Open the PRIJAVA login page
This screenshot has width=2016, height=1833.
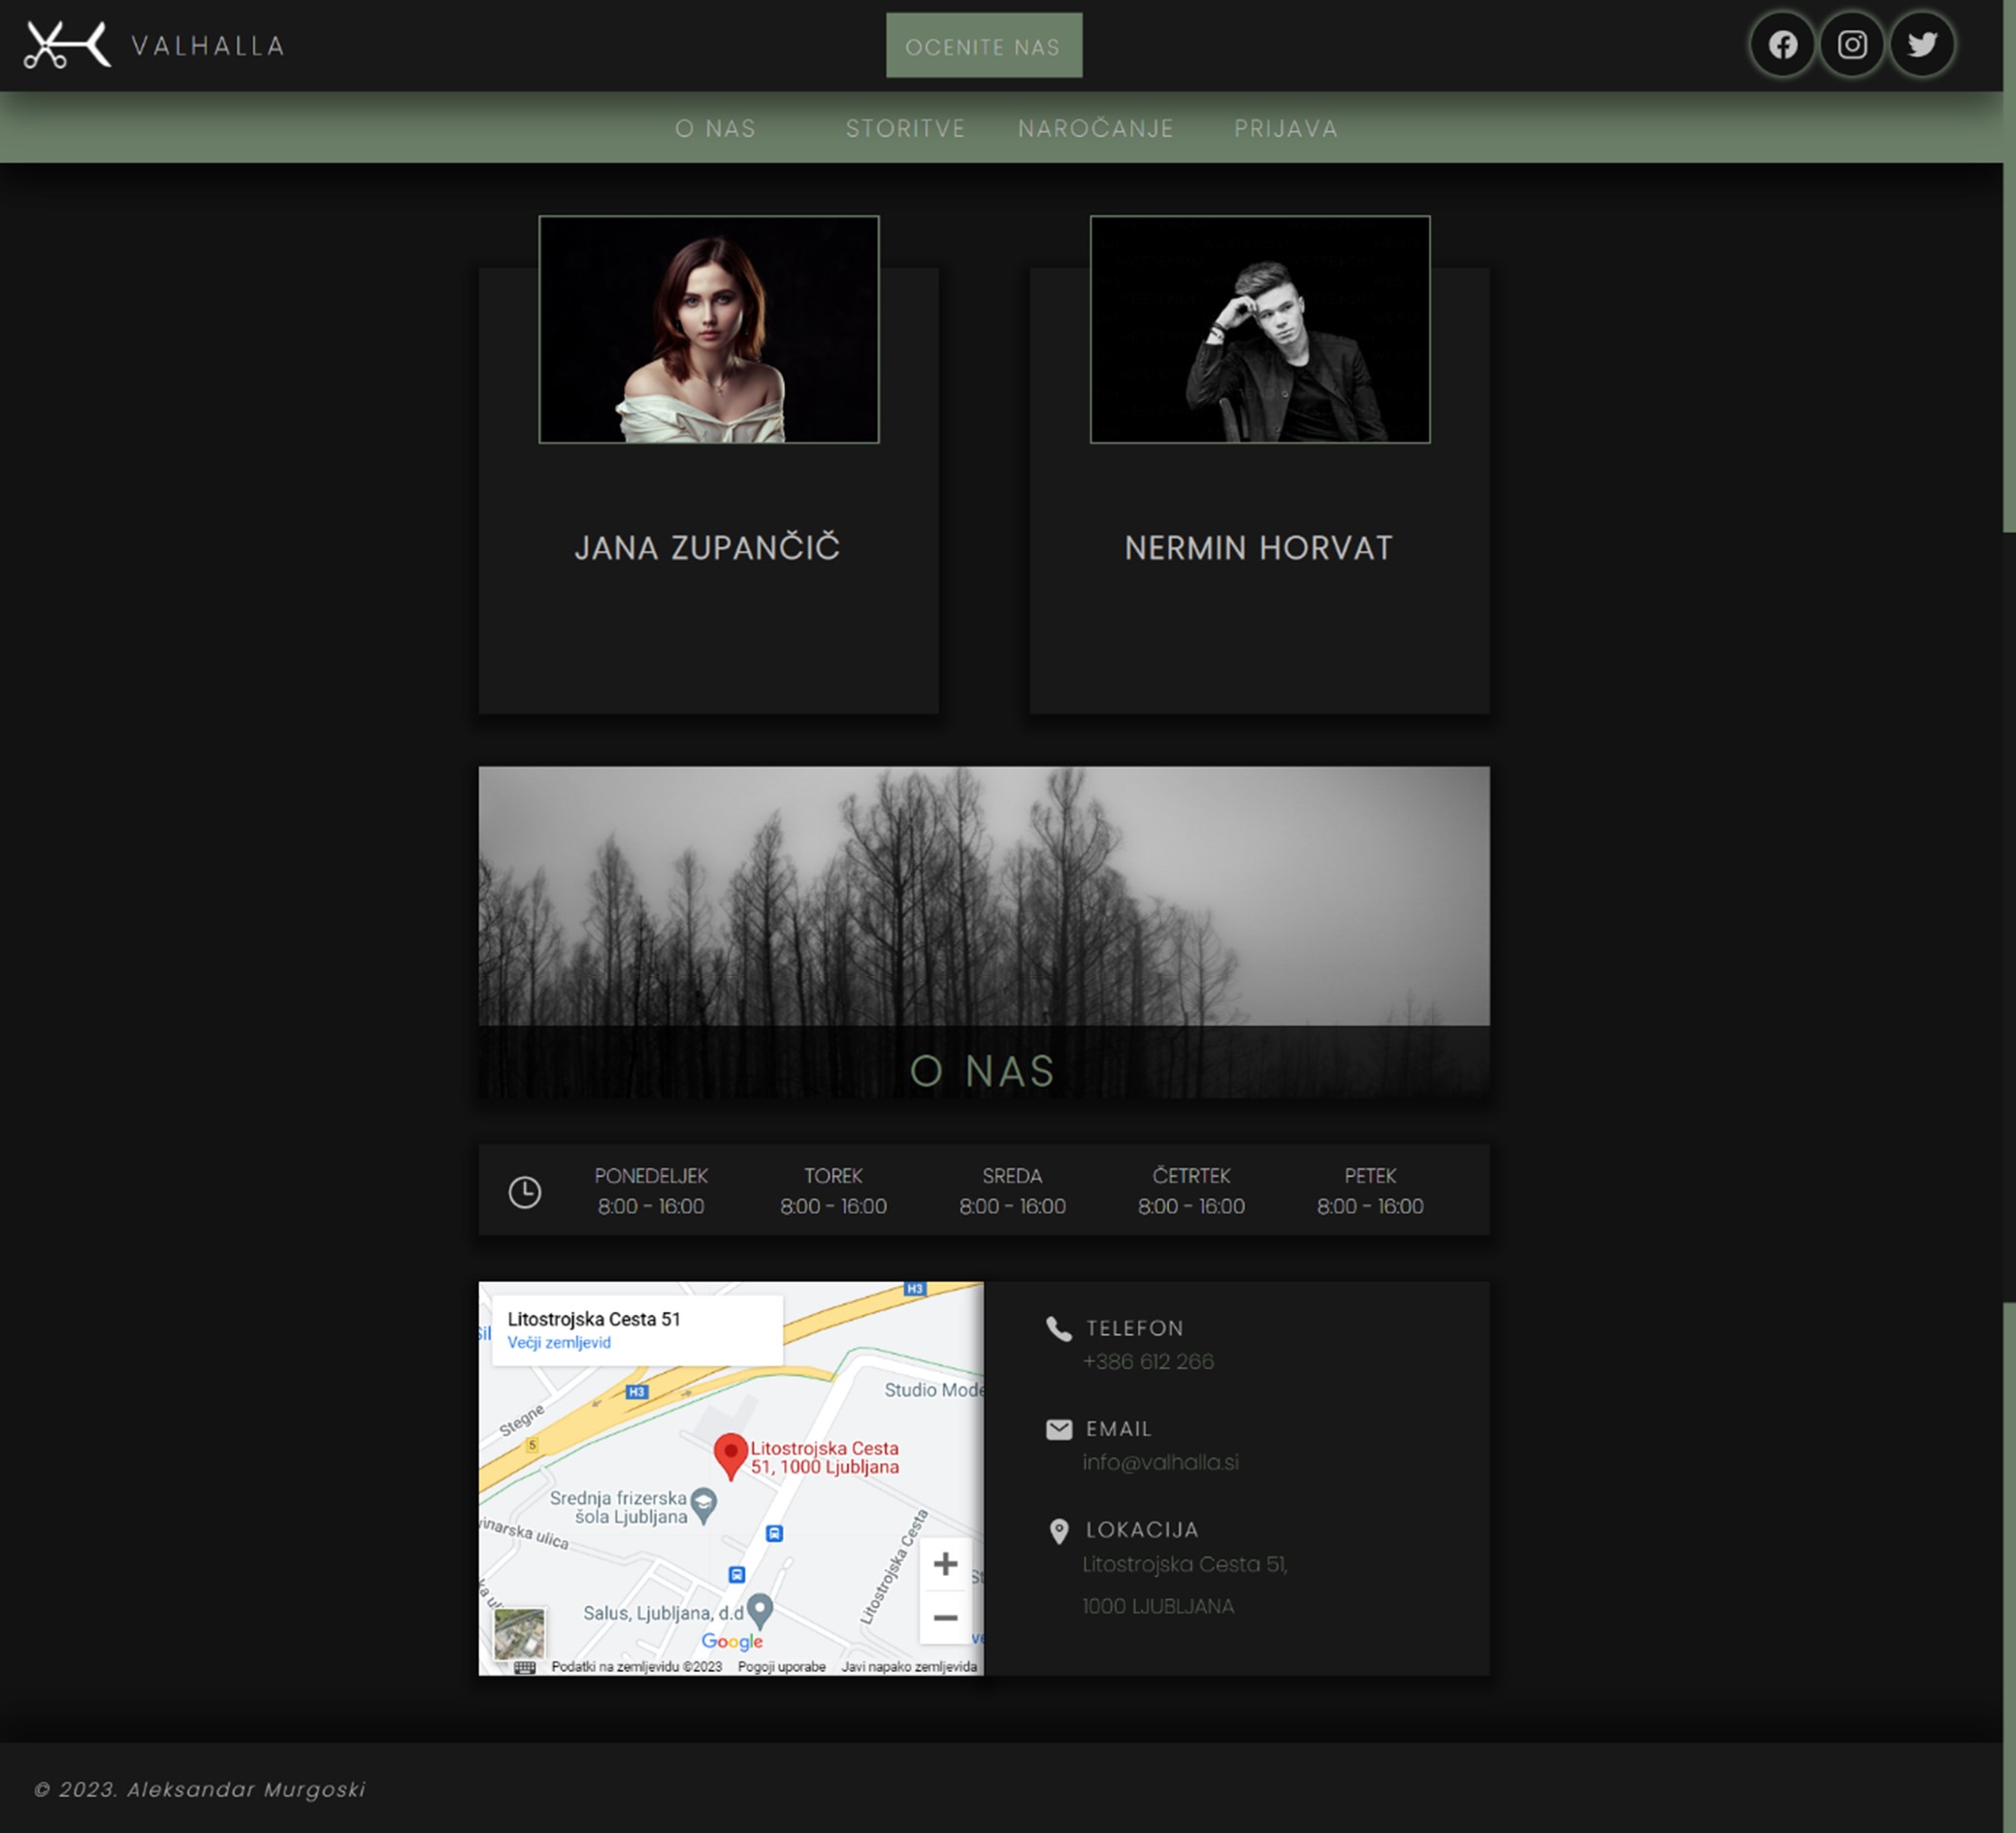(1286, 129)
